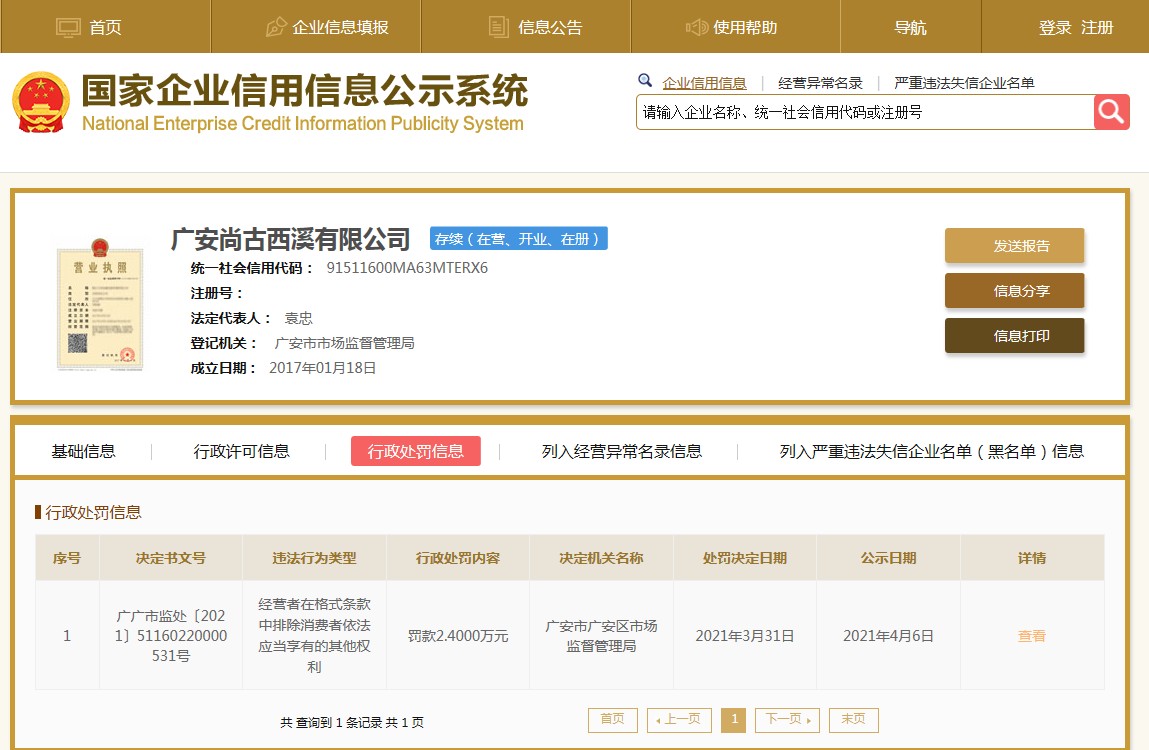Click the red magnifier search button
Screen dimensions: 1149x750
tap(1111, 112)
